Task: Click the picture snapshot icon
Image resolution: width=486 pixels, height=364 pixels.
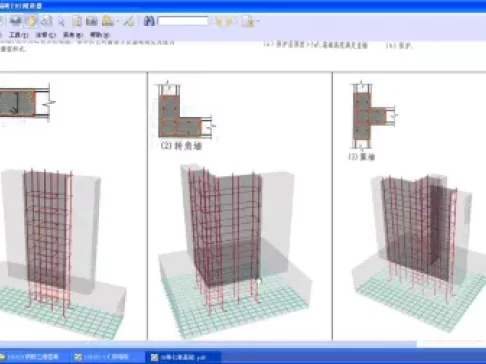Action: point(91,21)
